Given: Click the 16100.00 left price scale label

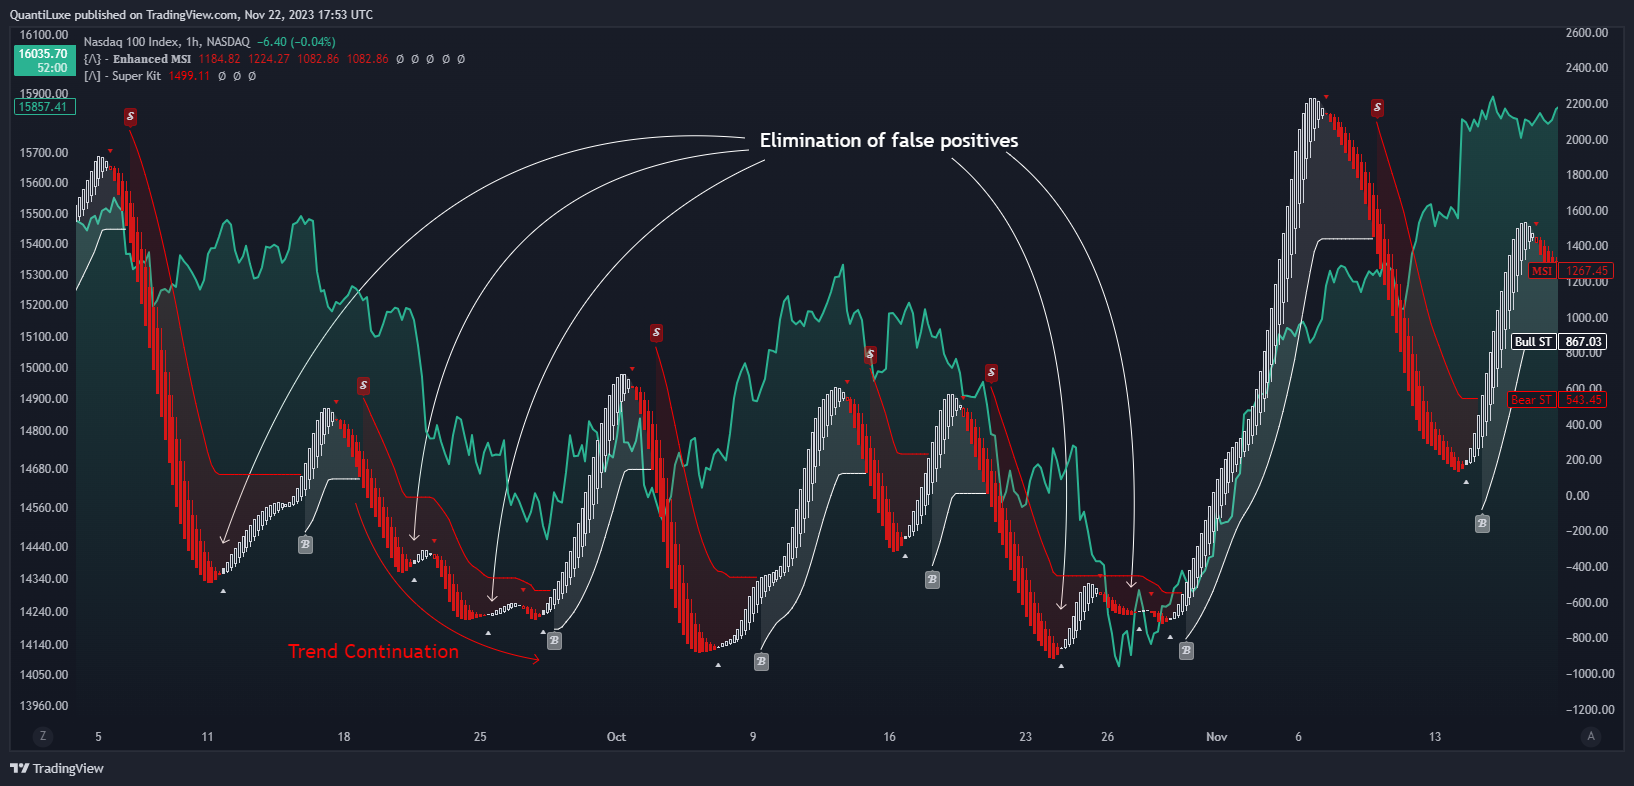Looking at the screenshot, I should 44,35.
